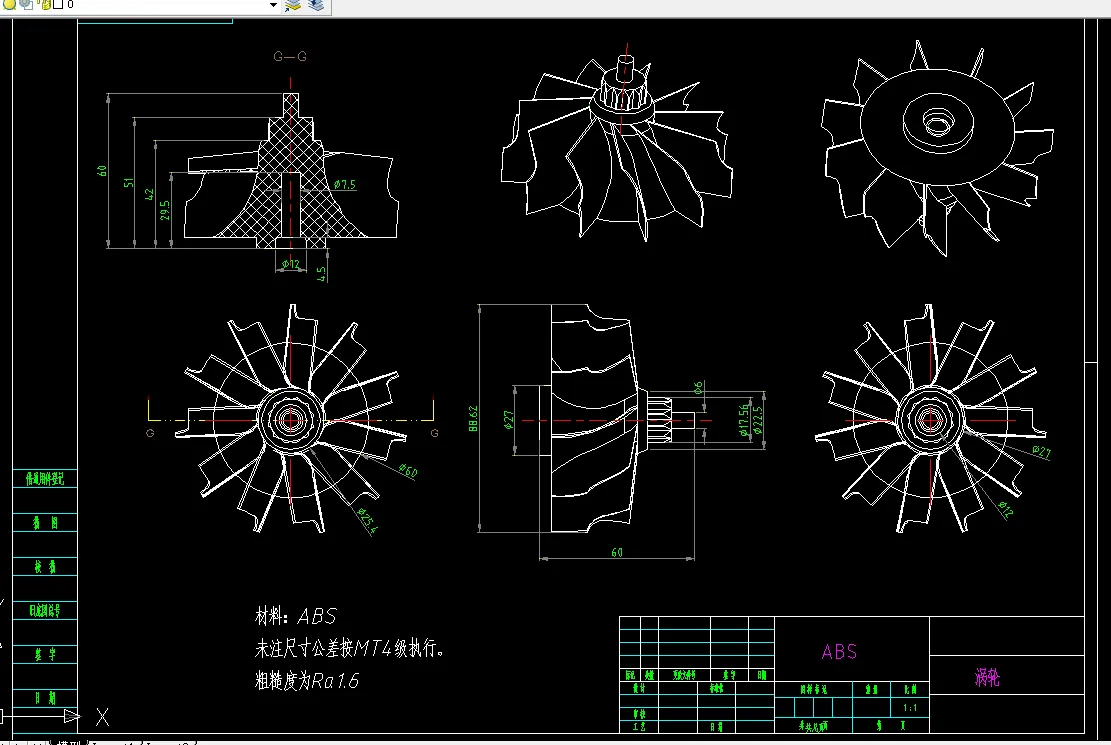Select the magenta ABS in title block
The width and height of the screenshot is (1111, 745).
[x=839, y=651]
